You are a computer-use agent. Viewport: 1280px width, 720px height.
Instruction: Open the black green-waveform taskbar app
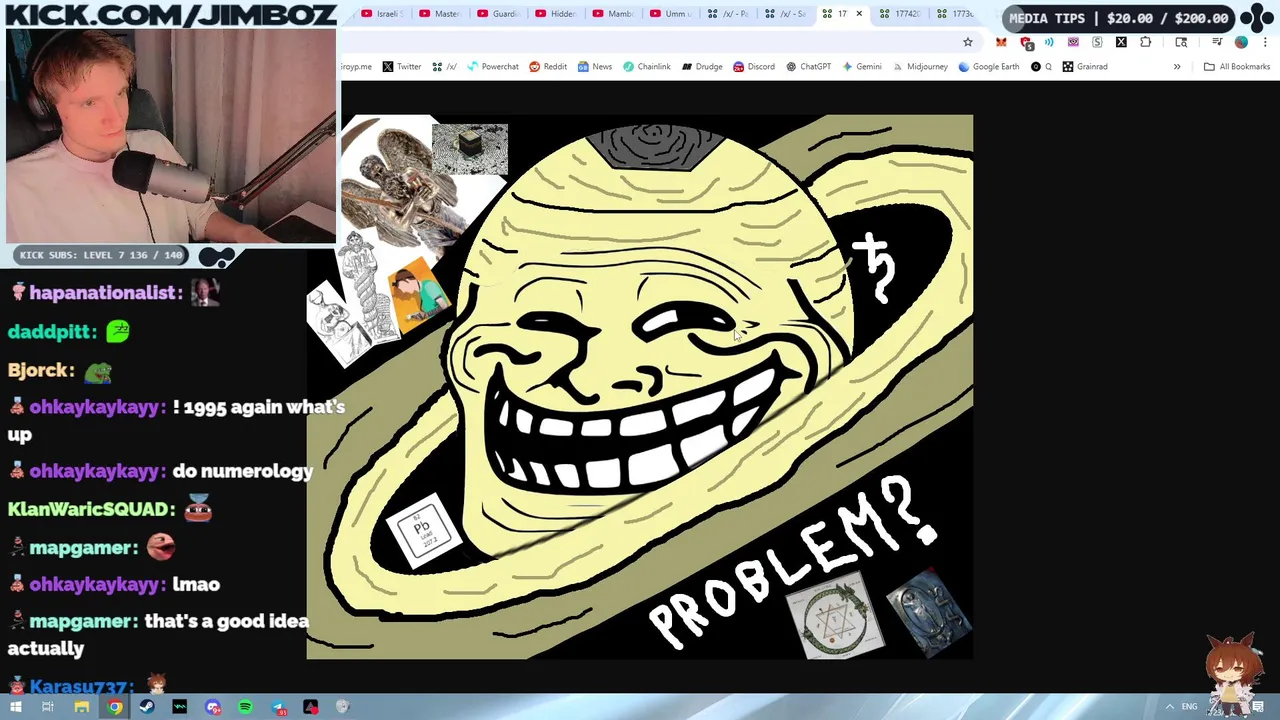[x=180, y=707]
